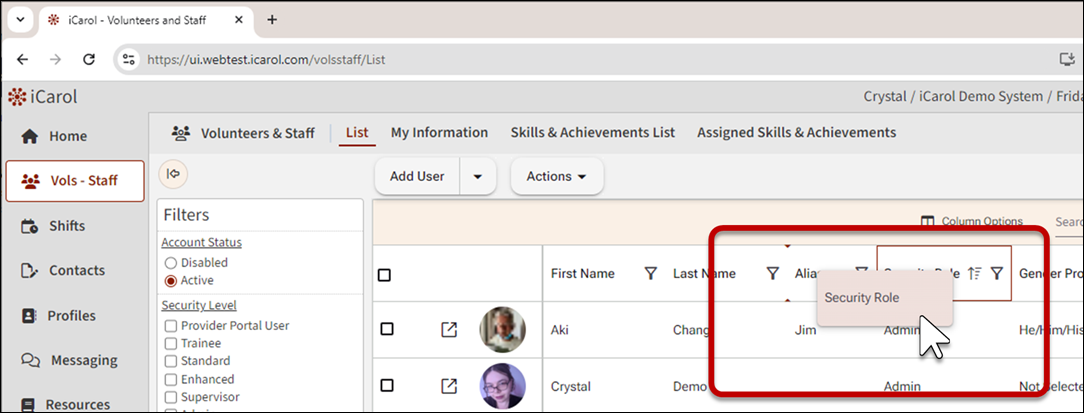Select the Disabled account status radio button
The image size is (1084, 413).
pos(170,263)
